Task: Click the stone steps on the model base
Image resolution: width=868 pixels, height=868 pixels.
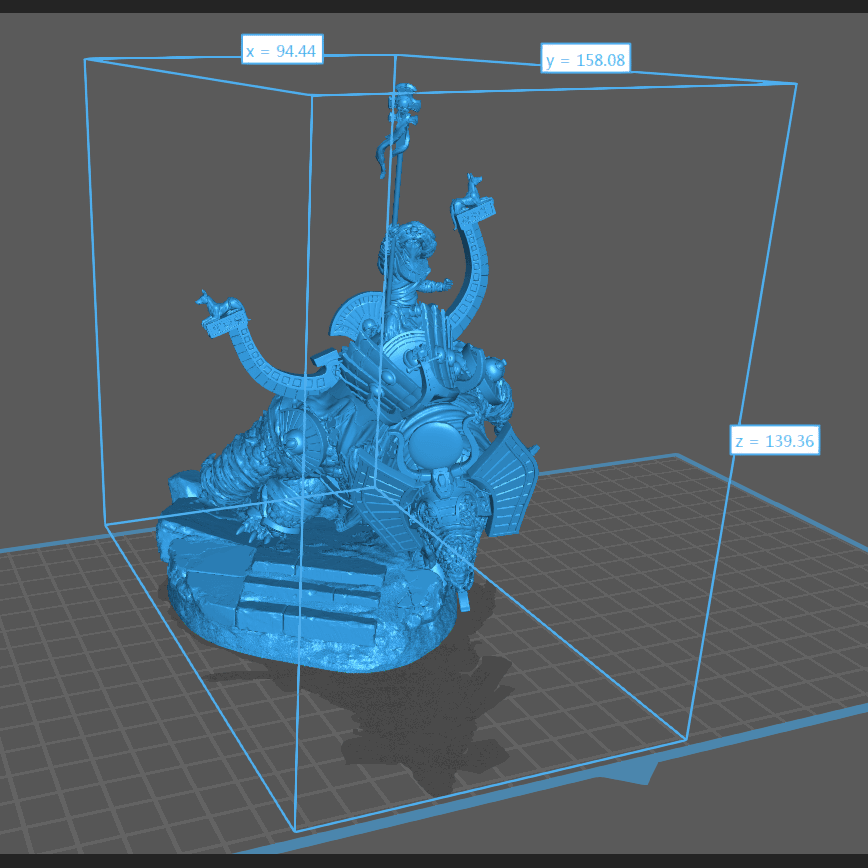Action: (x=300, y=590)
